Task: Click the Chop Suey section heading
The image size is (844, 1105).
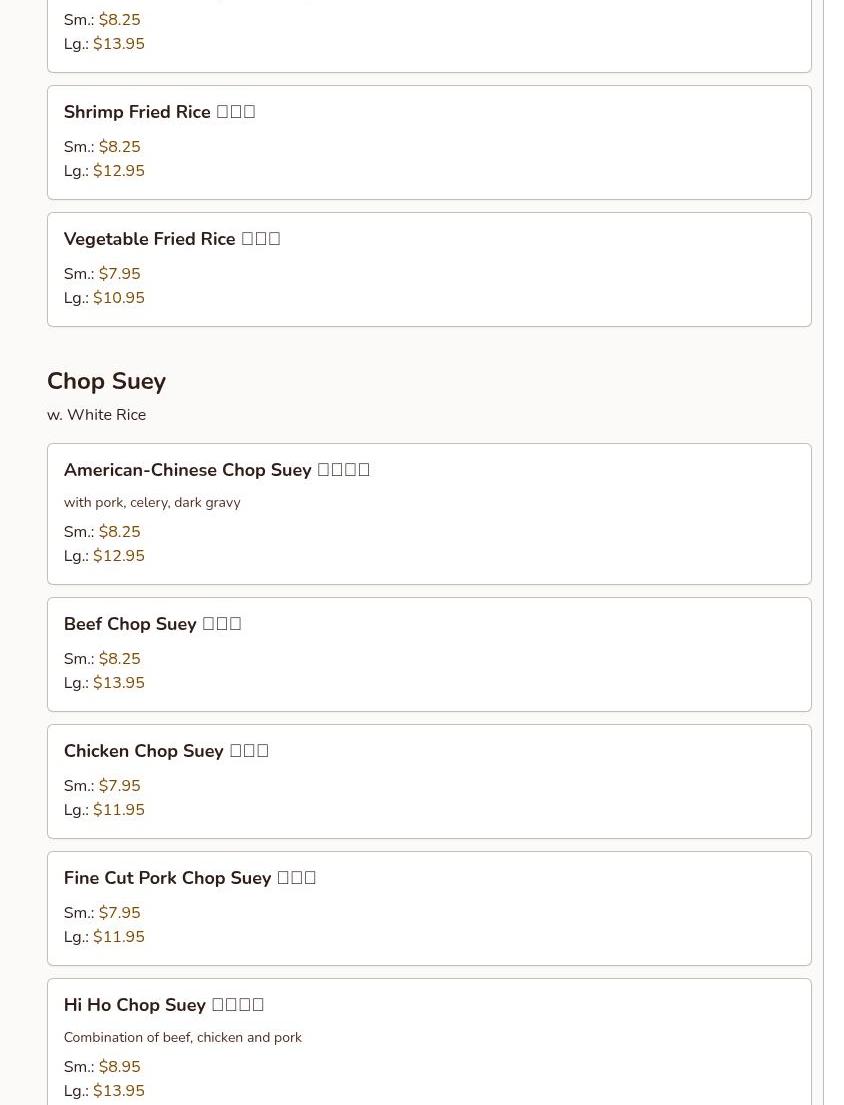Action: [x=106, y=381]
